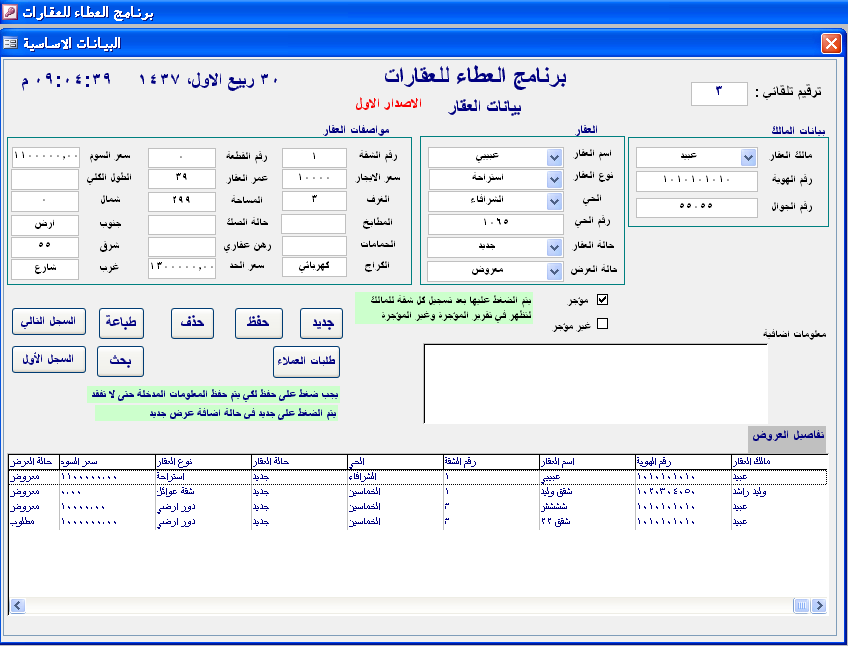Open search with the بحث button
Viewport: 848px width, 646px height.
120,361
